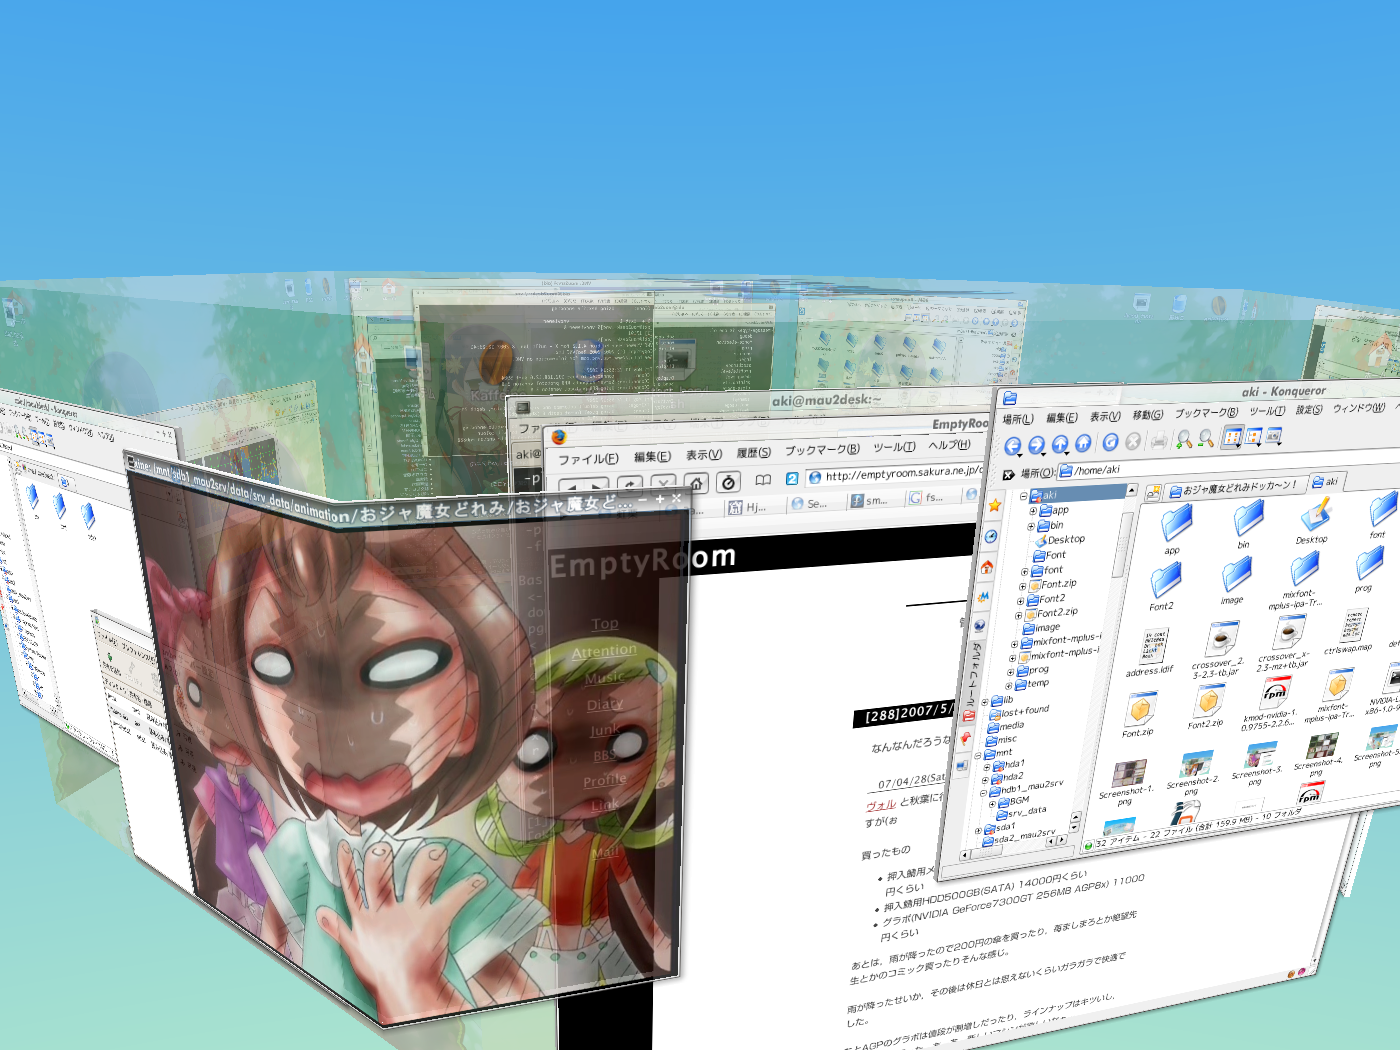Viewport: 1400px width, 1050px height.
Task: Follow the Profile link on EmptyRoom
Action: (604, 780)
